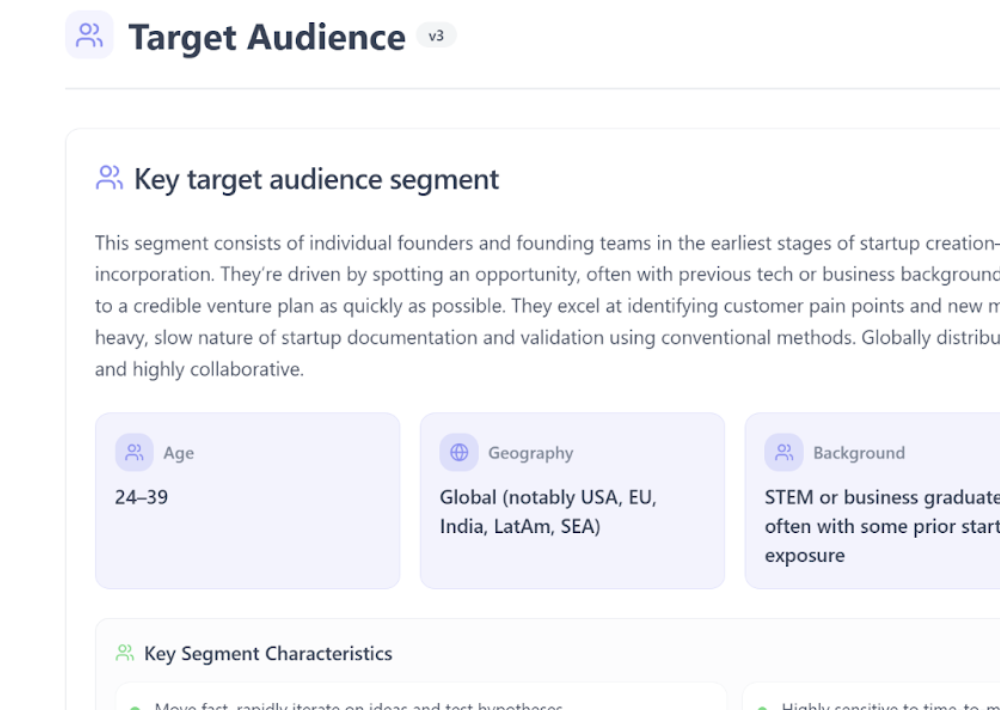Select the Target Audience page title

click(267, 37)
